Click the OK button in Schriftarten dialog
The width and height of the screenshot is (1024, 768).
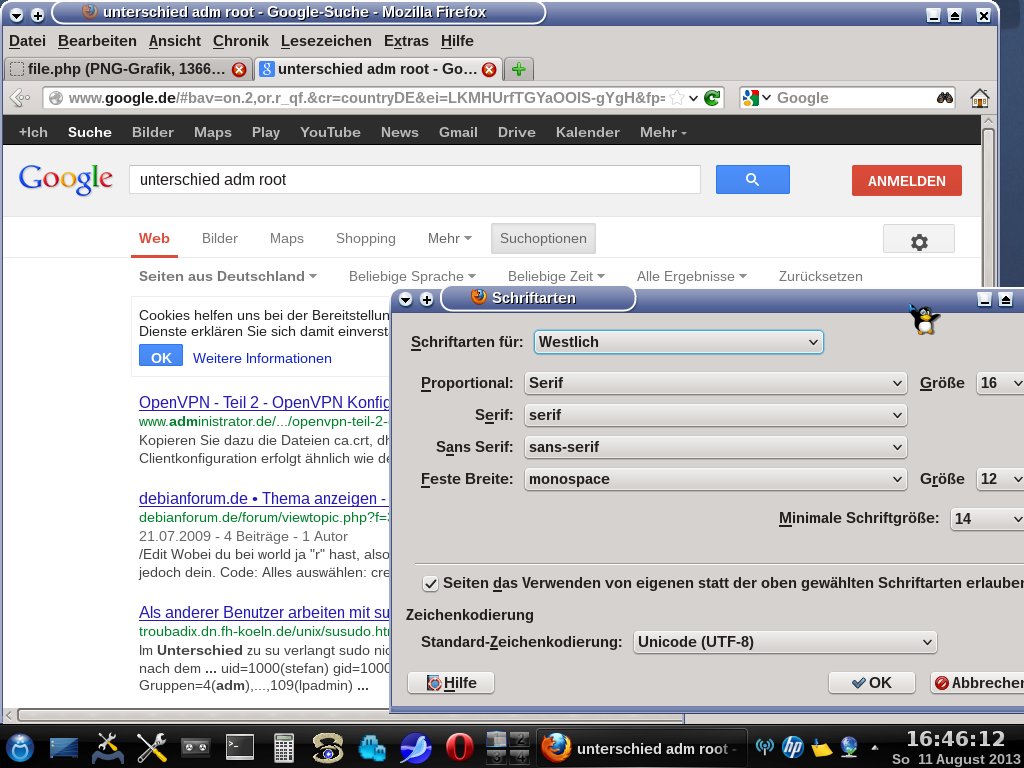click(872, 683)
